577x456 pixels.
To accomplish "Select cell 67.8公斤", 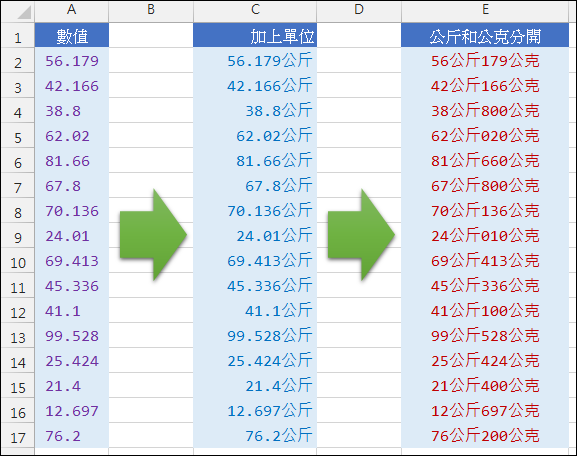I will pos(255,185).
